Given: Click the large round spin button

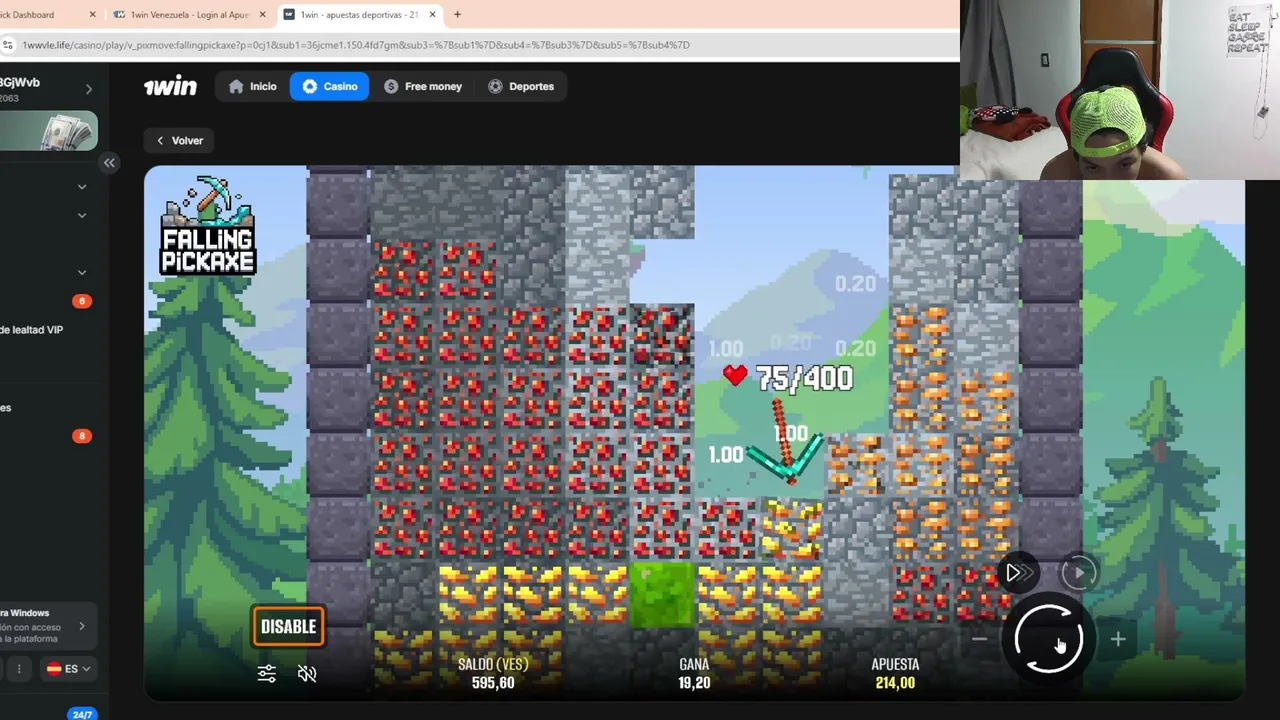Looking at the screenshot, I should (1048, 638).
